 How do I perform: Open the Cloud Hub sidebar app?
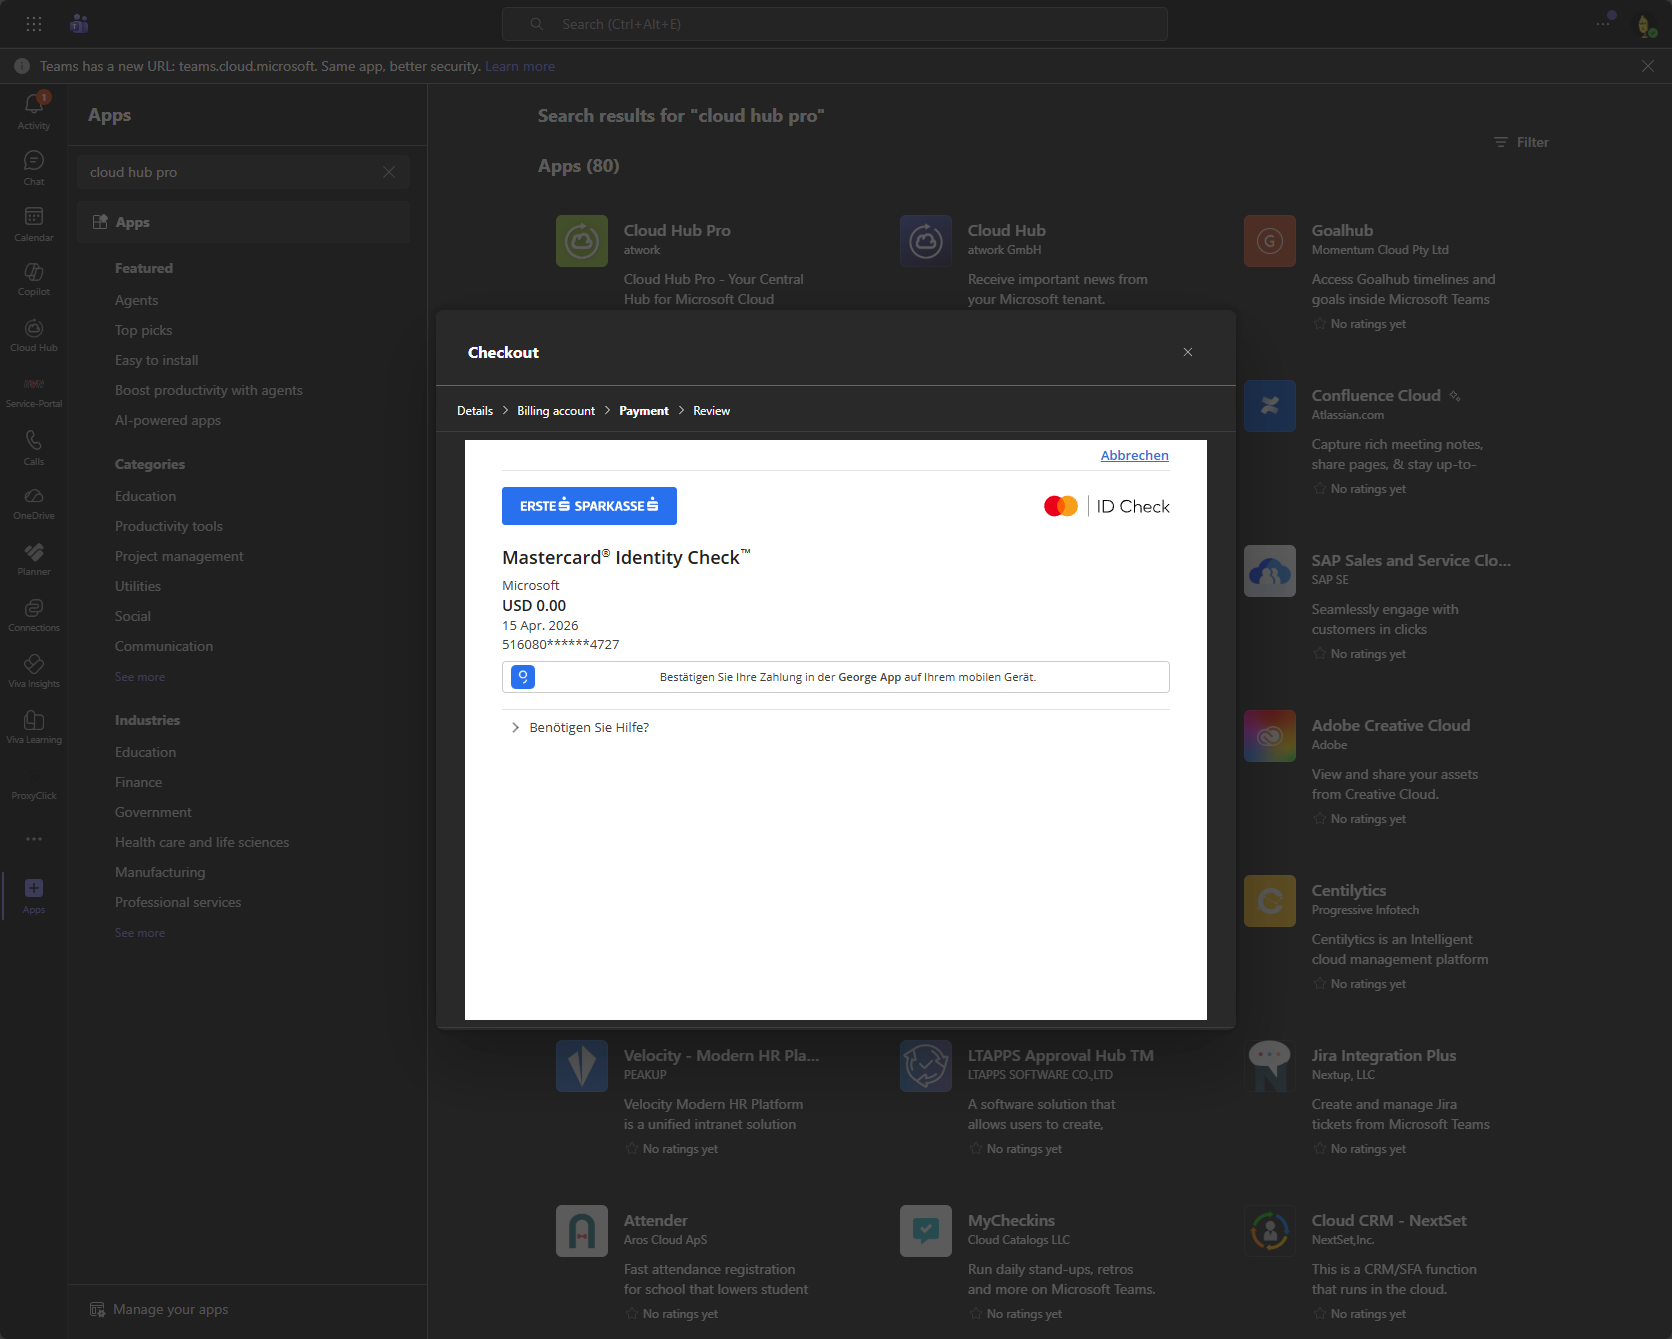(x=34, y=335)
